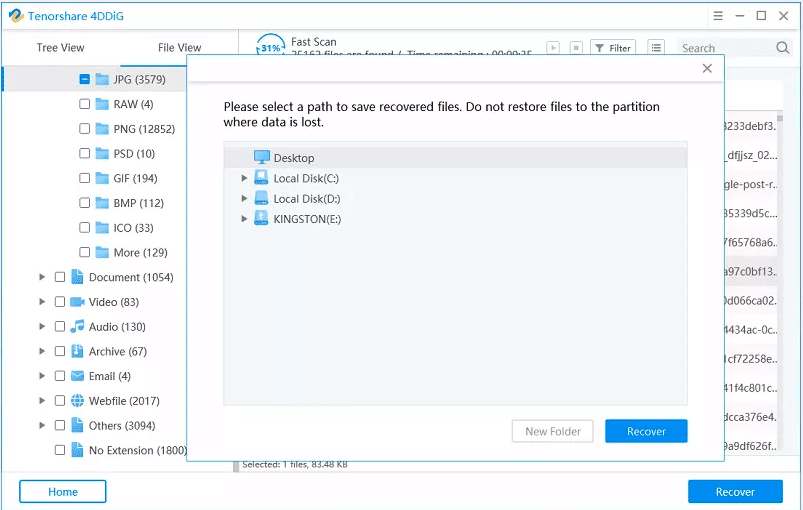Click the PSD folder icon
The height and width of the screenshot is (510, 803).
(x=102, y=153)
